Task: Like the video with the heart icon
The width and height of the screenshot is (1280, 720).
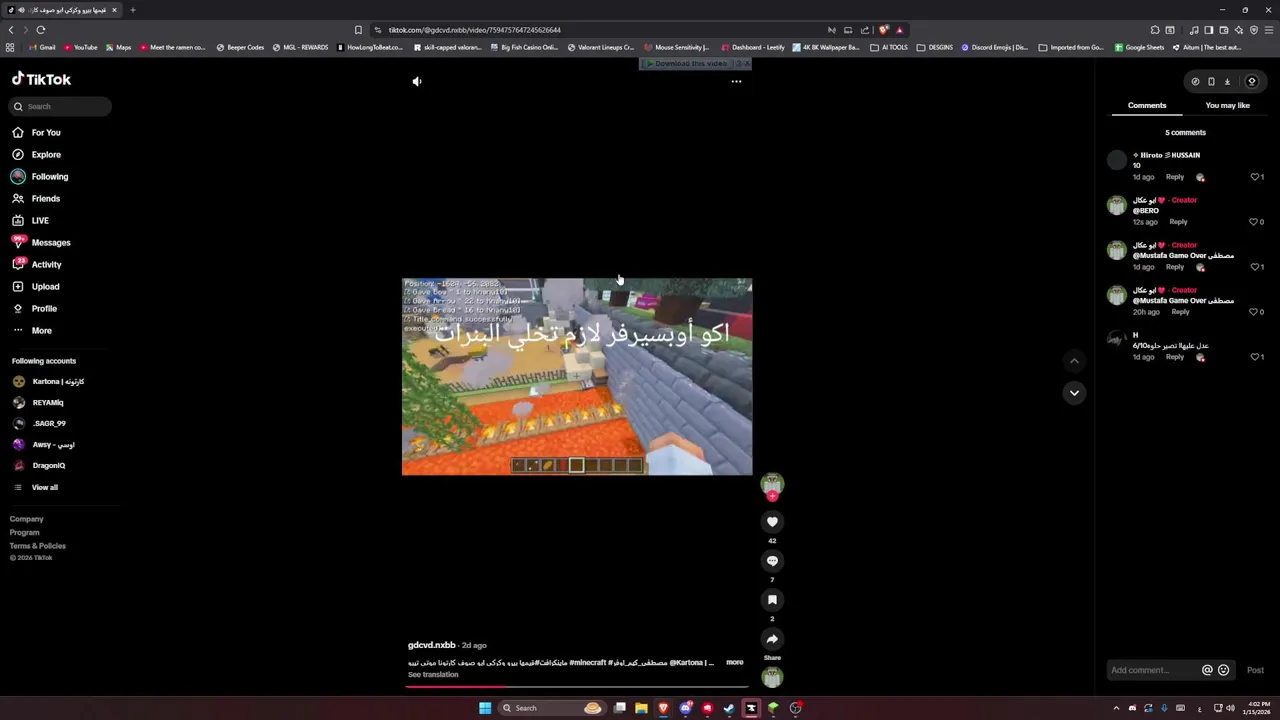Action: click(772, 521)
